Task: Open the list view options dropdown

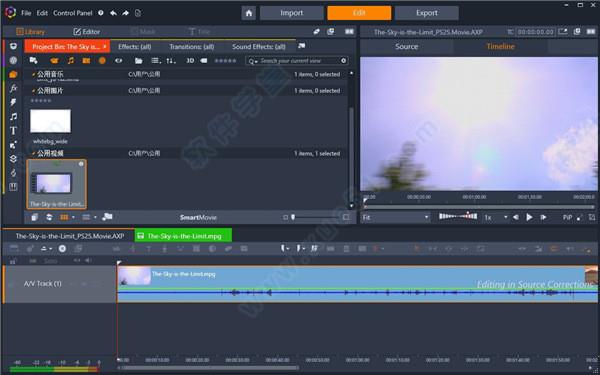Action: [x=156, y=60]
